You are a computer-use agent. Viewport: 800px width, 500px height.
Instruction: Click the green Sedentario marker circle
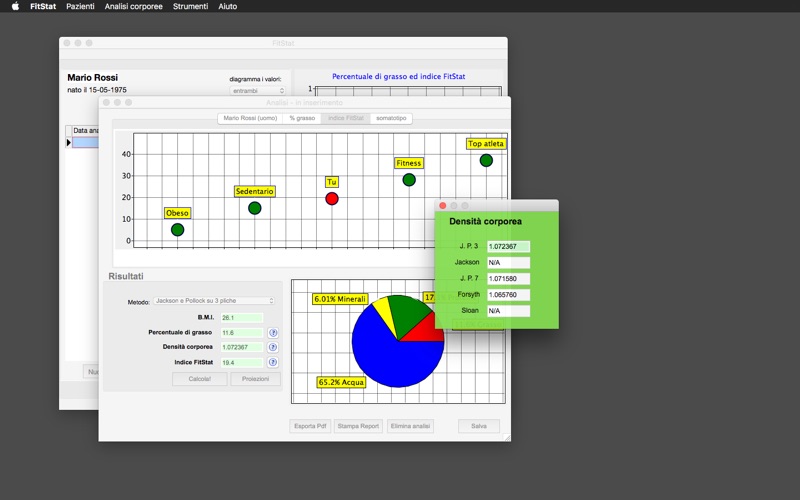pyautogui.click(x=255, y=208)
